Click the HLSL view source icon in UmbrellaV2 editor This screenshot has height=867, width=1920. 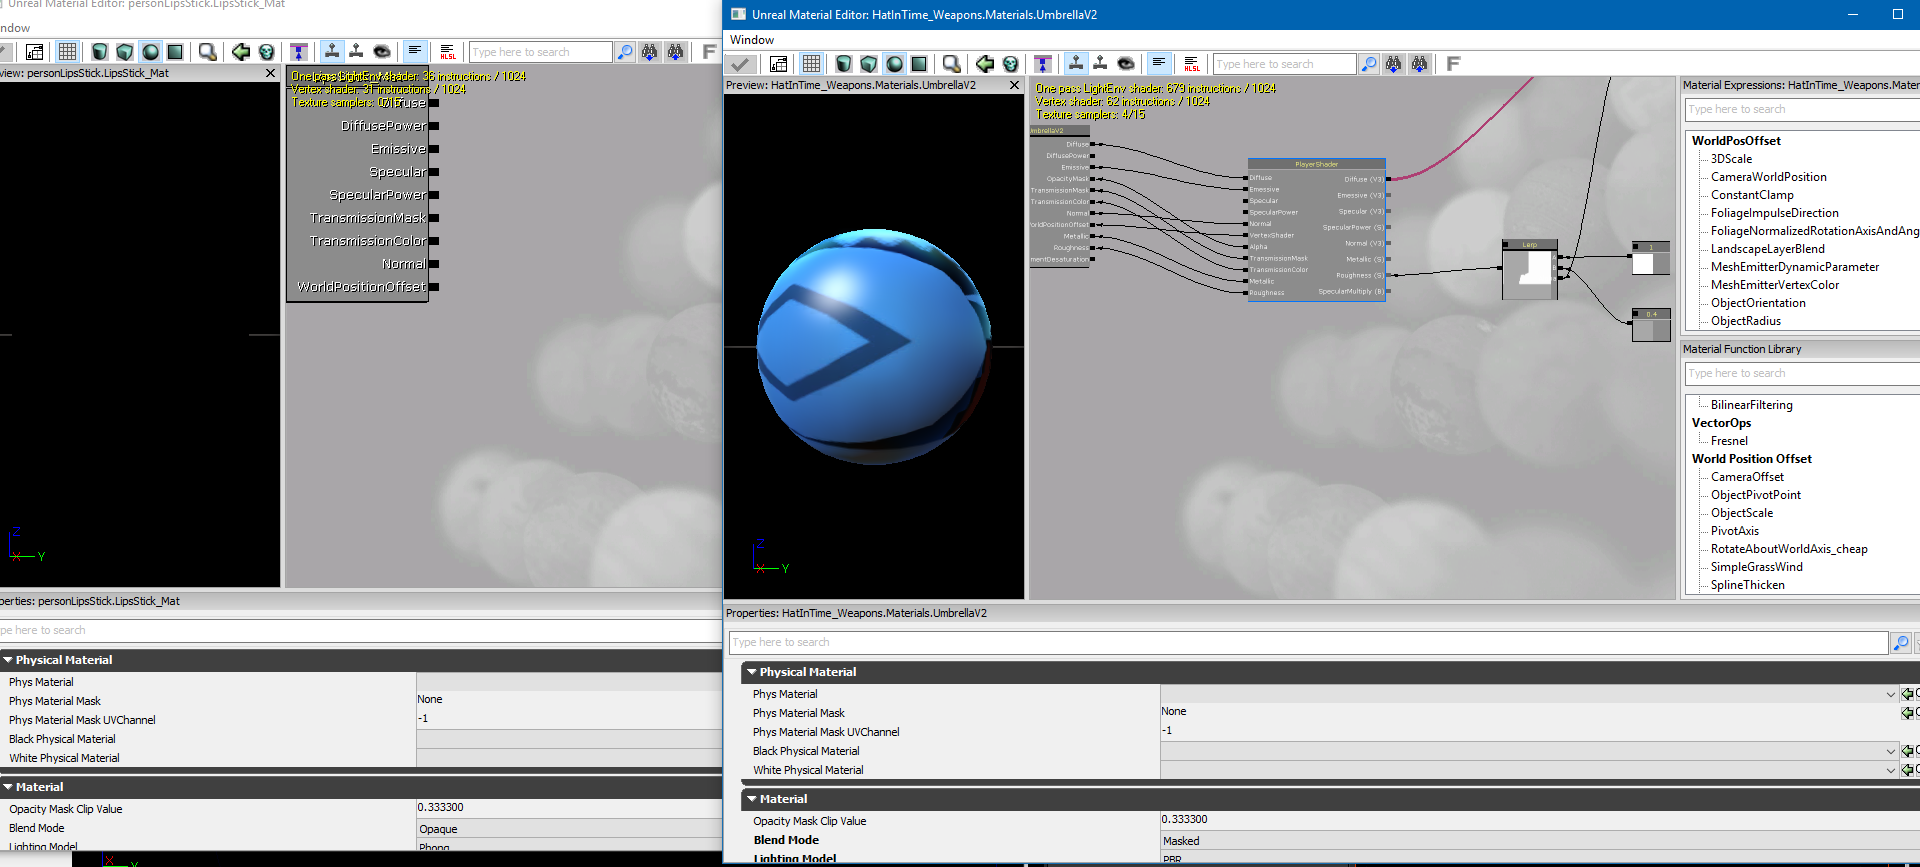[1192, 64]
